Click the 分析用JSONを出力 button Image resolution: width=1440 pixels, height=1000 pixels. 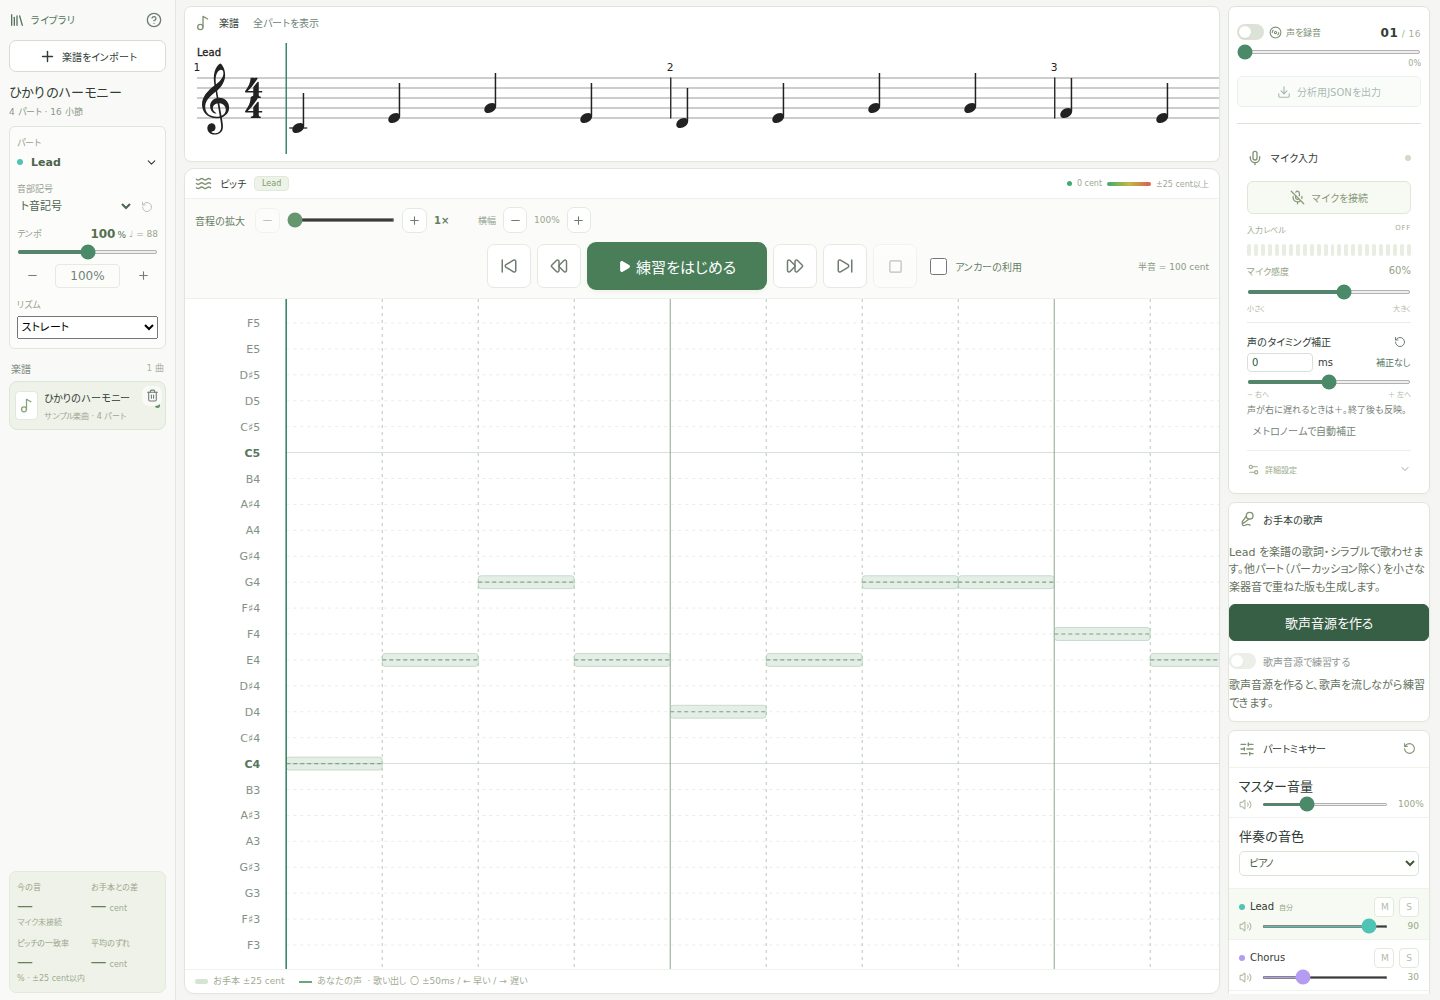point(1328,92)
